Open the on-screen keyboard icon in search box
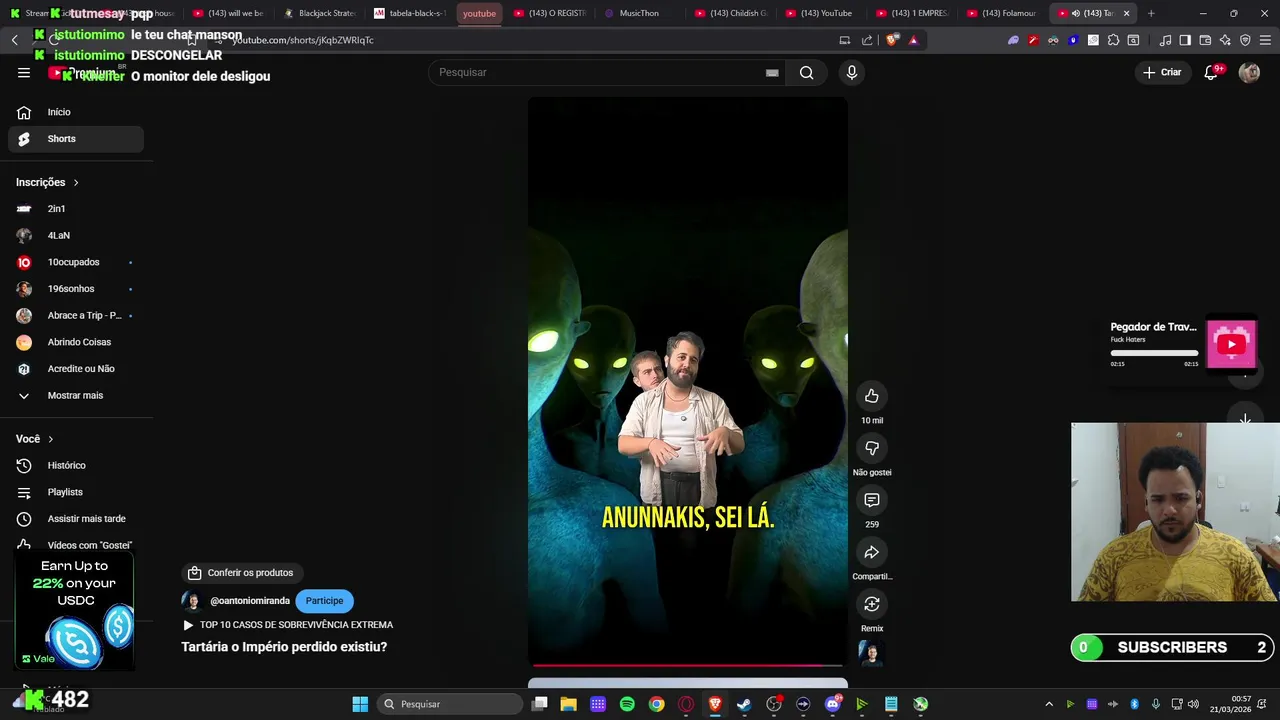 772,72
